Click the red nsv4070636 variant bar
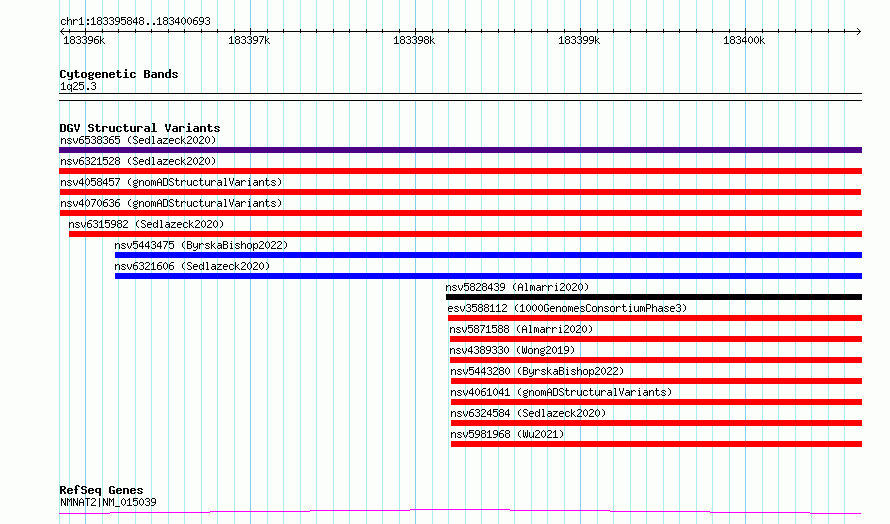890x524 pixels. coord(460,213)
